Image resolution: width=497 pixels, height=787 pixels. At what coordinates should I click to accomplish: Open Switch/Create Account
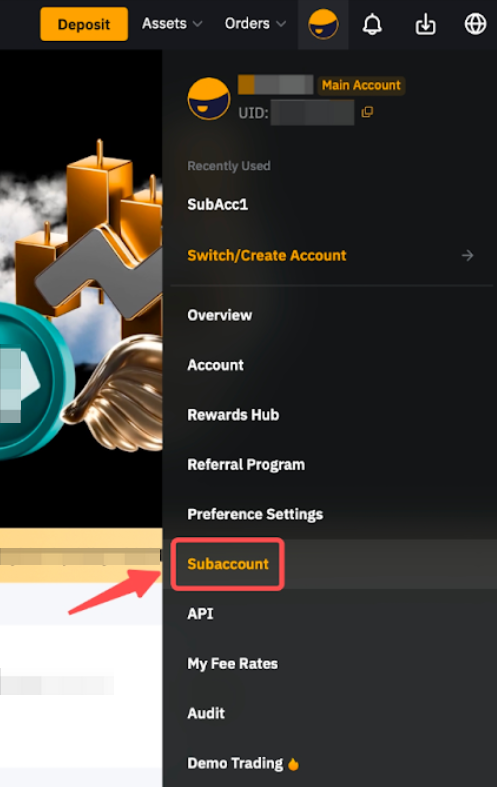pos(267,255)
